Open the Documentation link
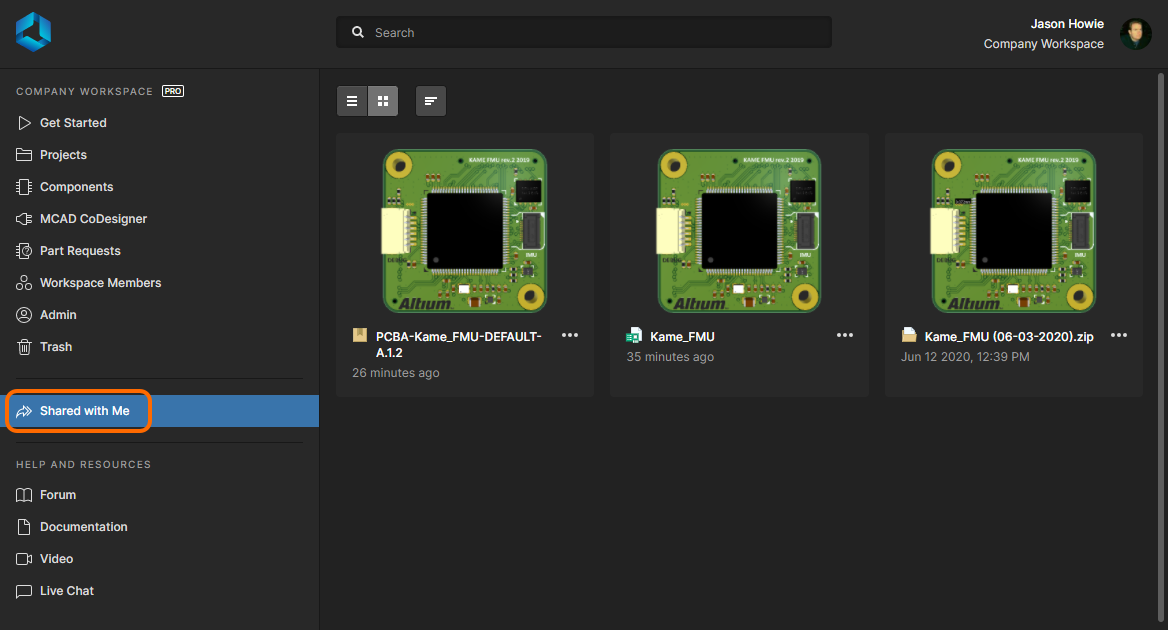The width and height of the screenshot is (1168, 630). (83, 527)
